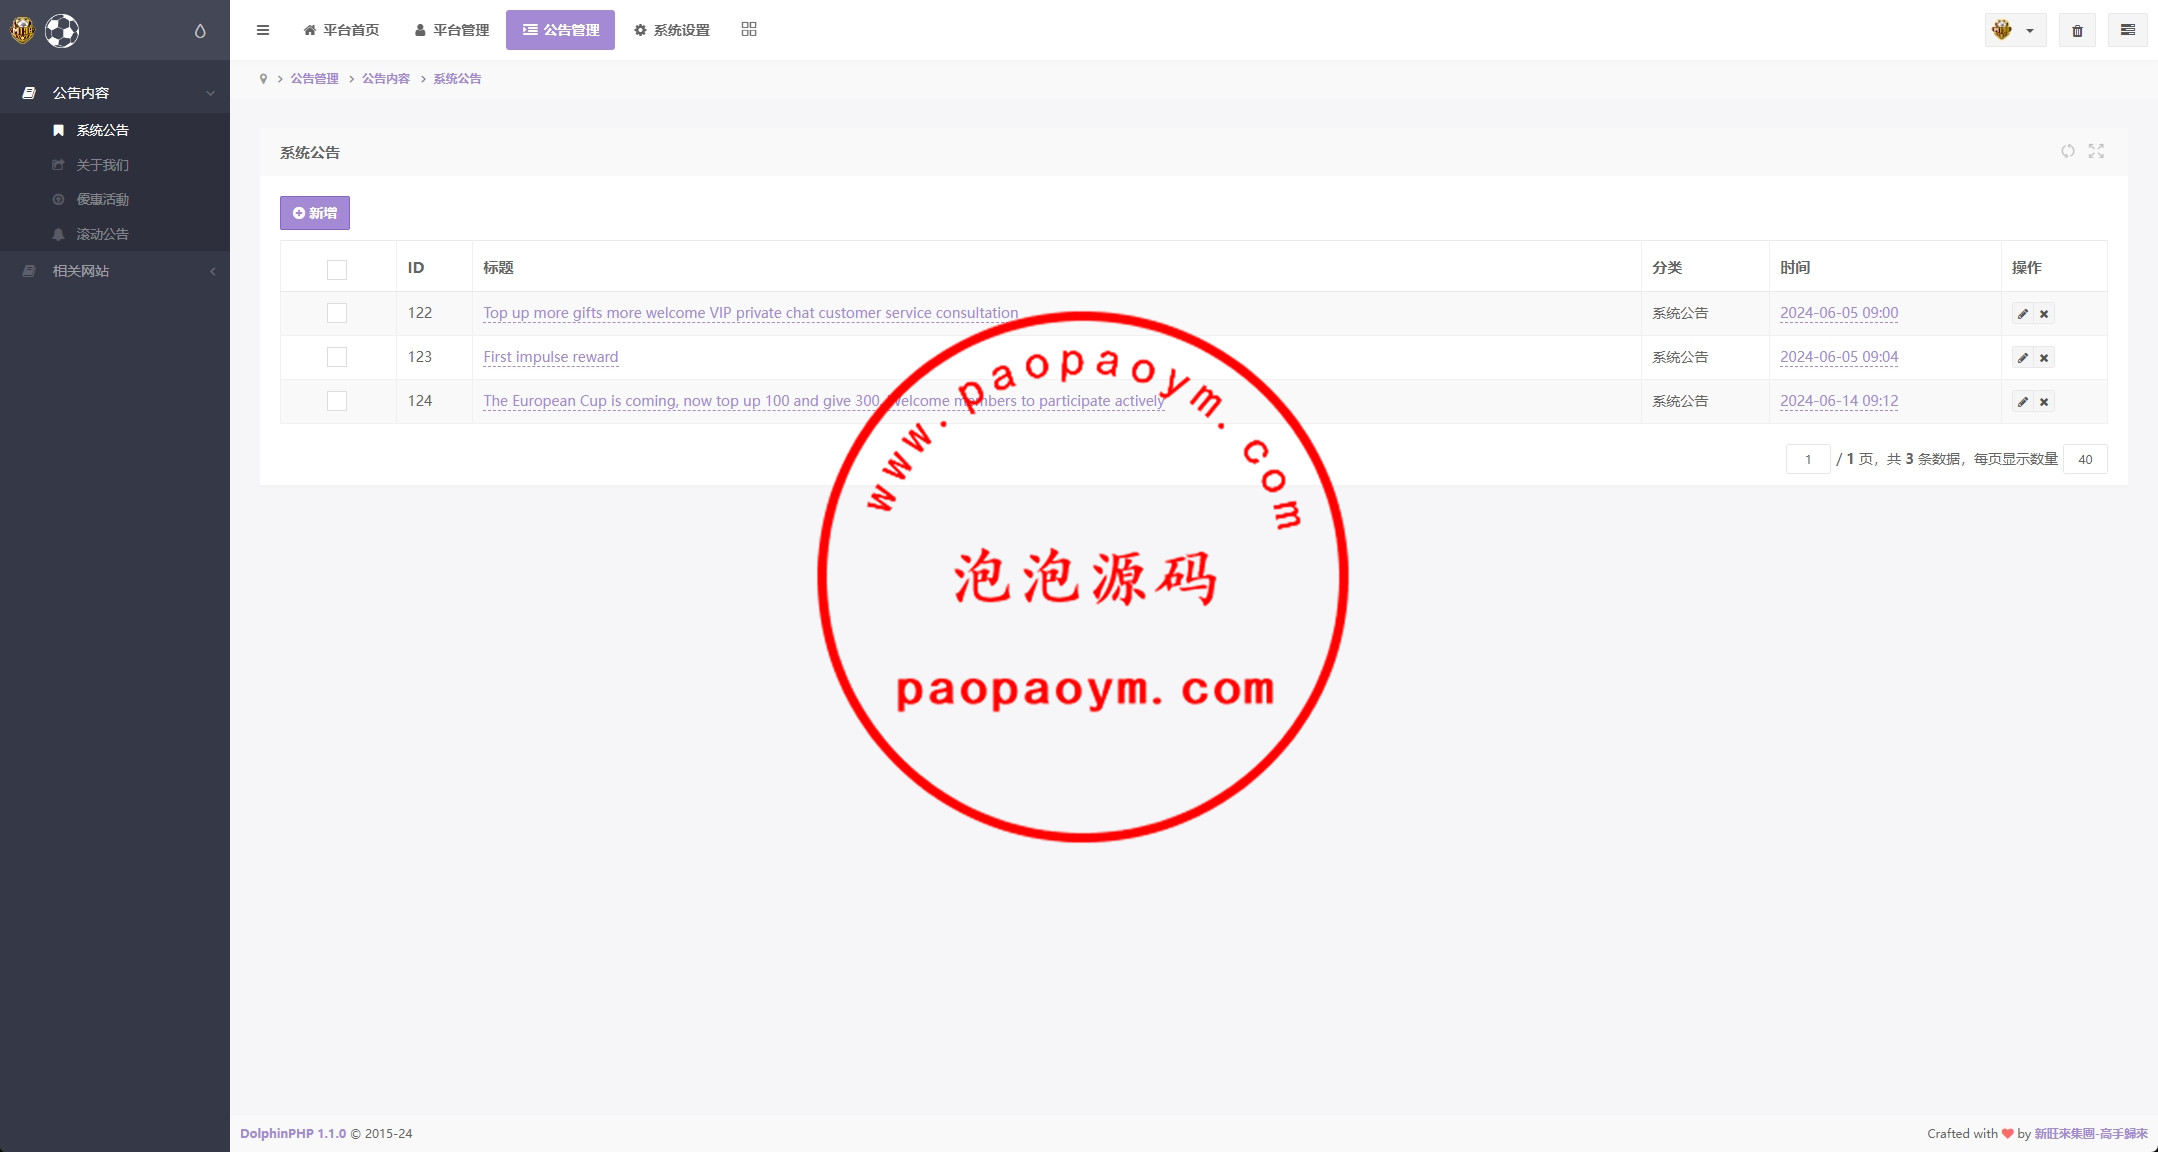Check the checkbox for row ID 123

point(337,357)
